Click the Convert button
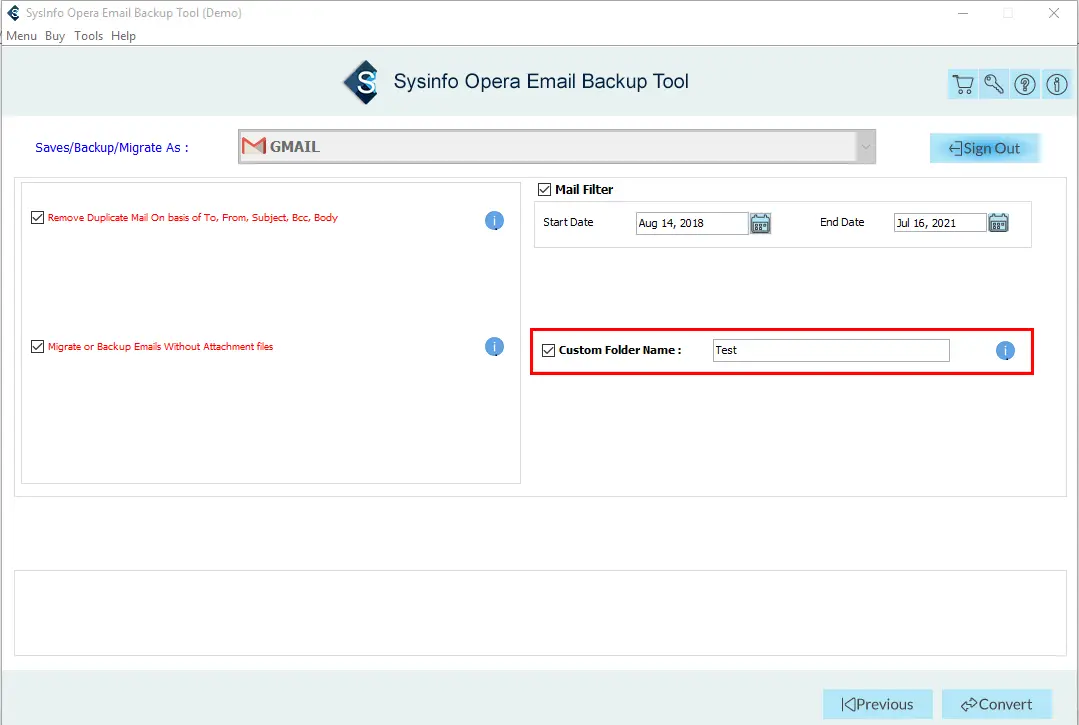1079x725 pixels. click(x=996, y=704)
